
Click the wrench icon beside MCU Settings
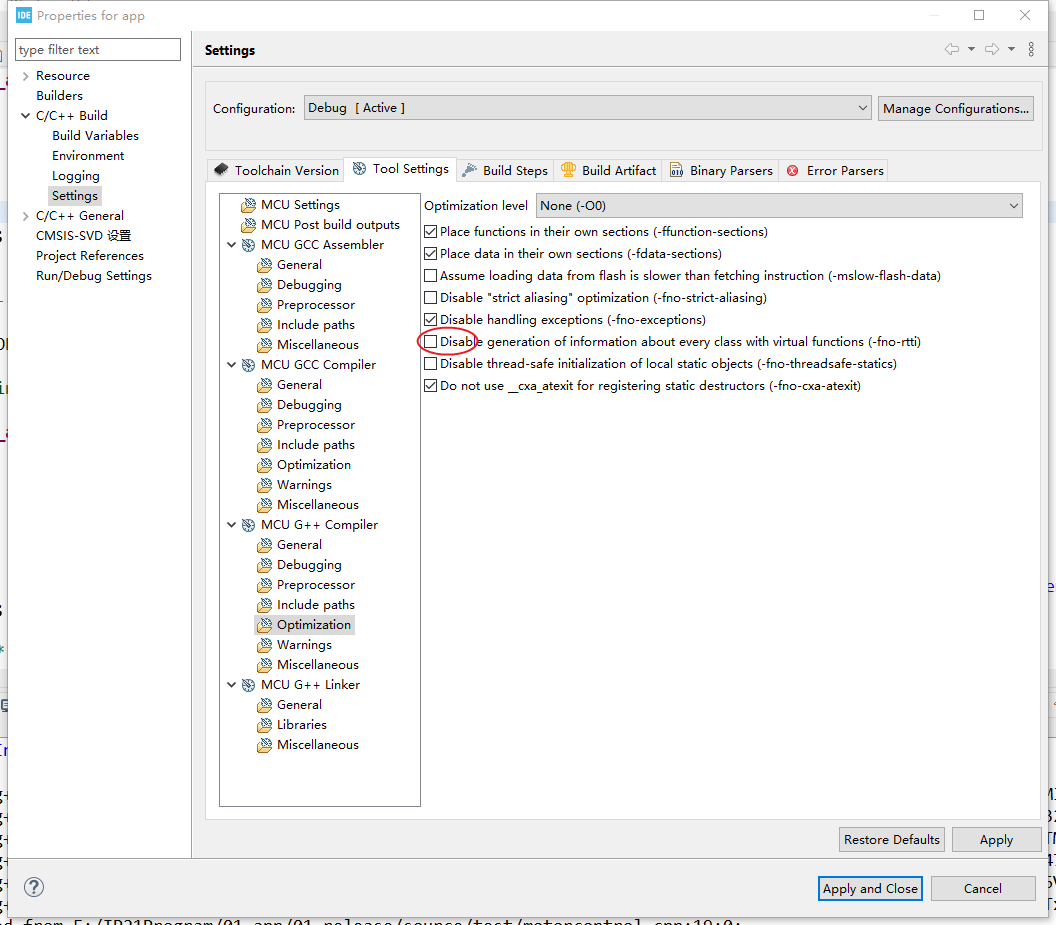248,204
